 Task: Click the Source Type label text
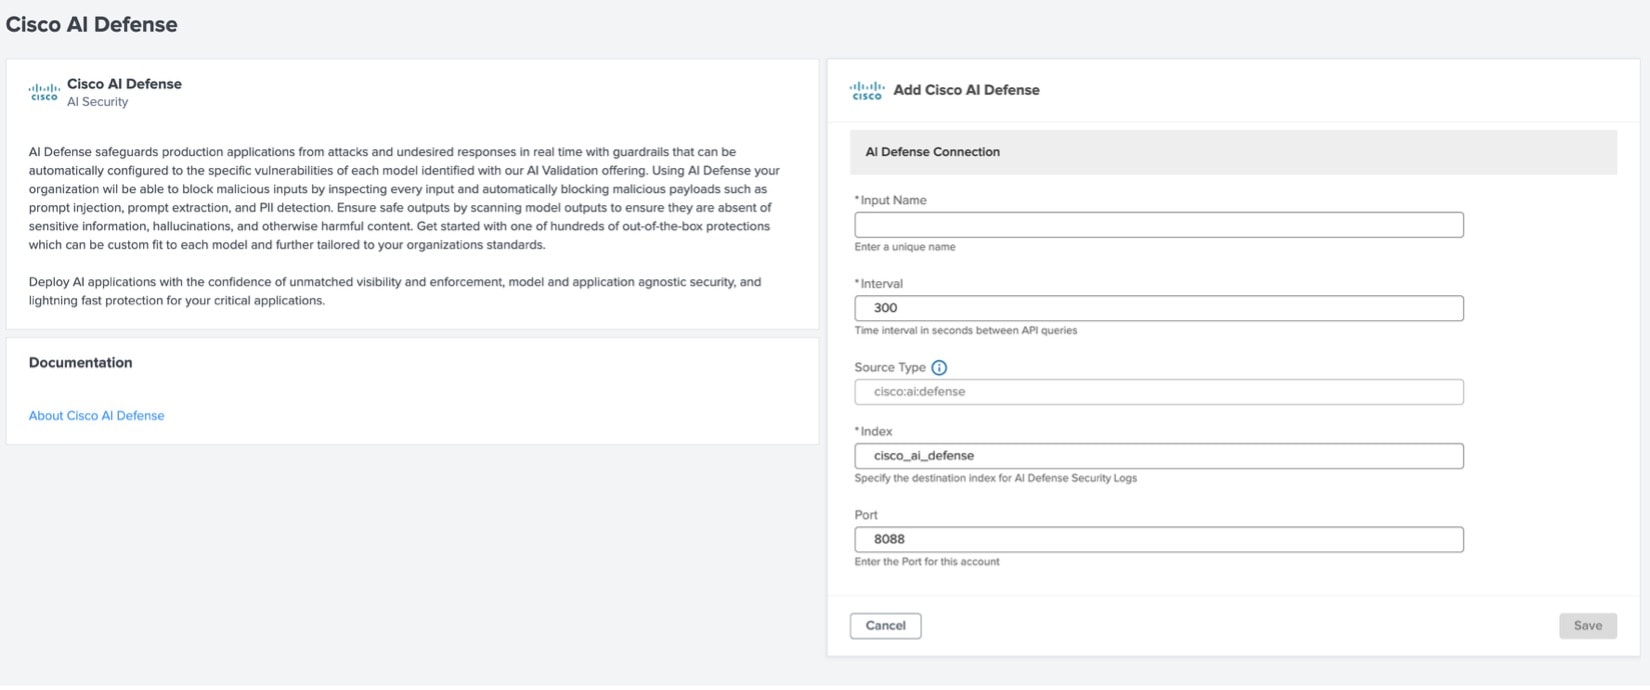tap(889, 368)
